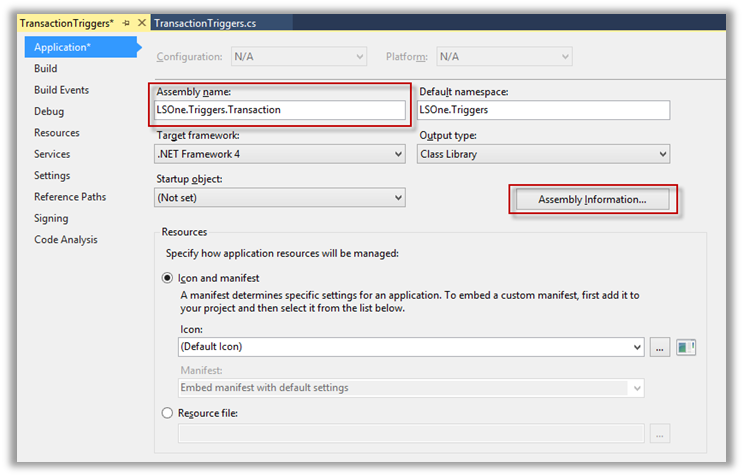Open the Settings properties page
This screenshot has height=476, width=743.
click(x=52, y=175)
